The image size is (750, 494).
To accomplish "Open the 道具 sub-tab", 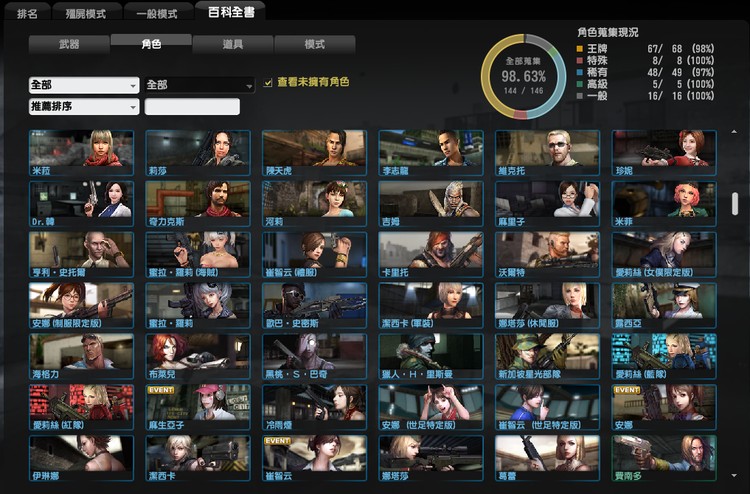I will click(x=233, y=44).
